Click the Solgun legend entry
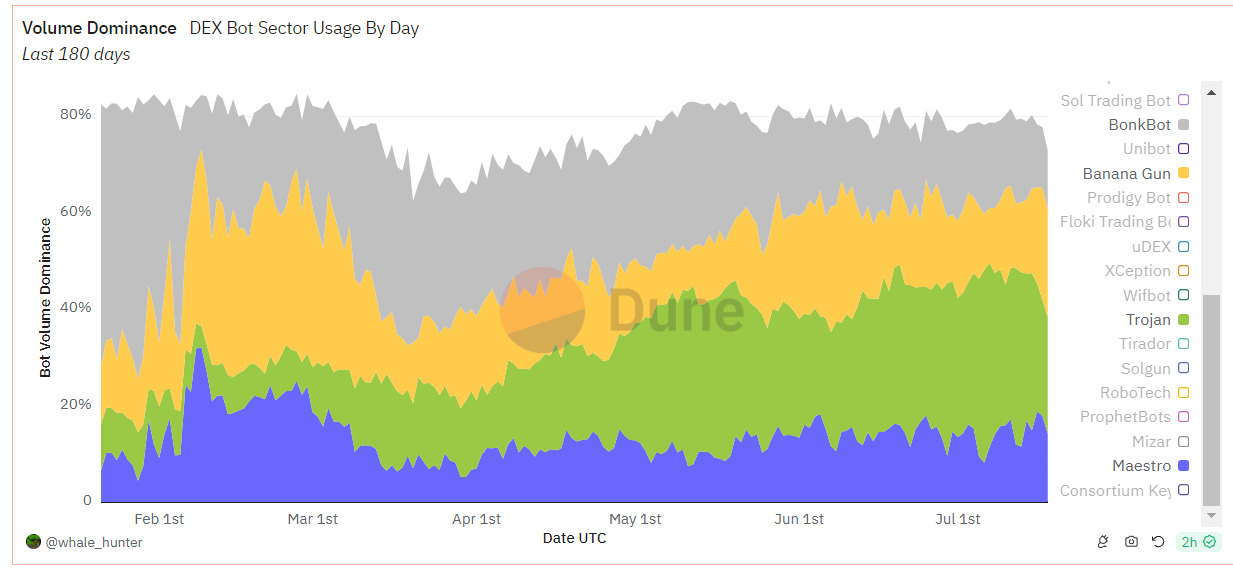 click(x=1145, y=369)
